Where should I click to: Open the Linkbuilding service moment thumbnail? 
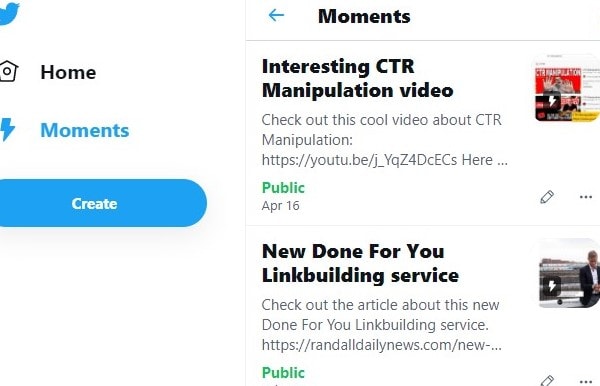pos(567,273)
